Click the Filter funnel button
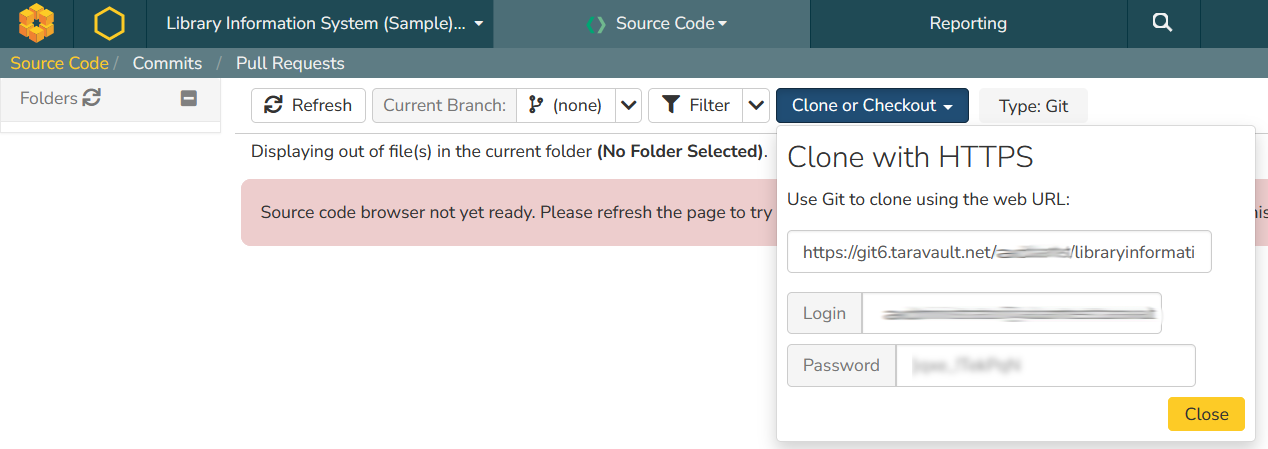Viewport: 1268px width, 449px height. point(696,105)
